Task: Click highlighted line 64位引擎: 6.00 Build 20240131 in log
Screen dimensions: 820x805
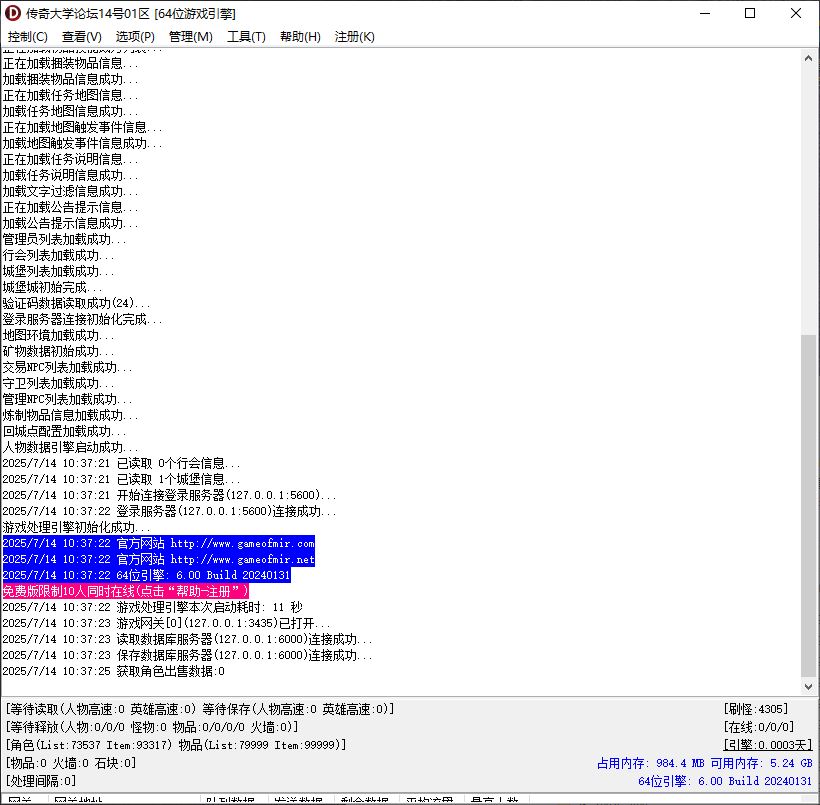Action: point(146,575)
